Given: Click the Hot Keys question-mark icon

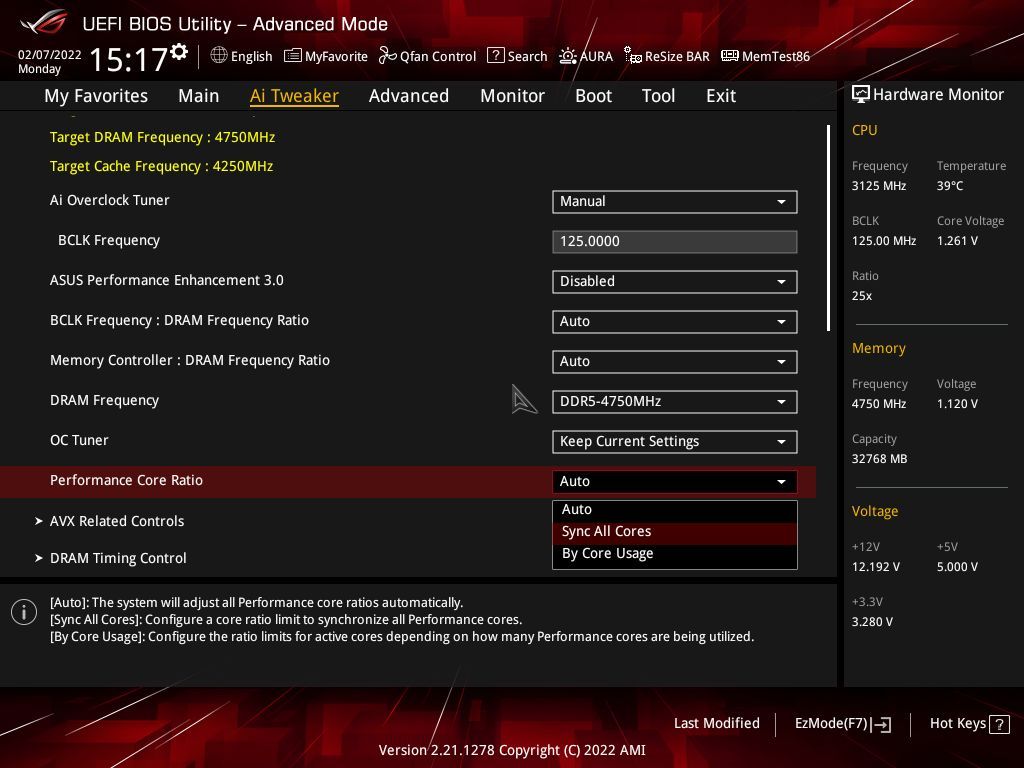Looking at the screenshot, I should [x=999, y=724].
